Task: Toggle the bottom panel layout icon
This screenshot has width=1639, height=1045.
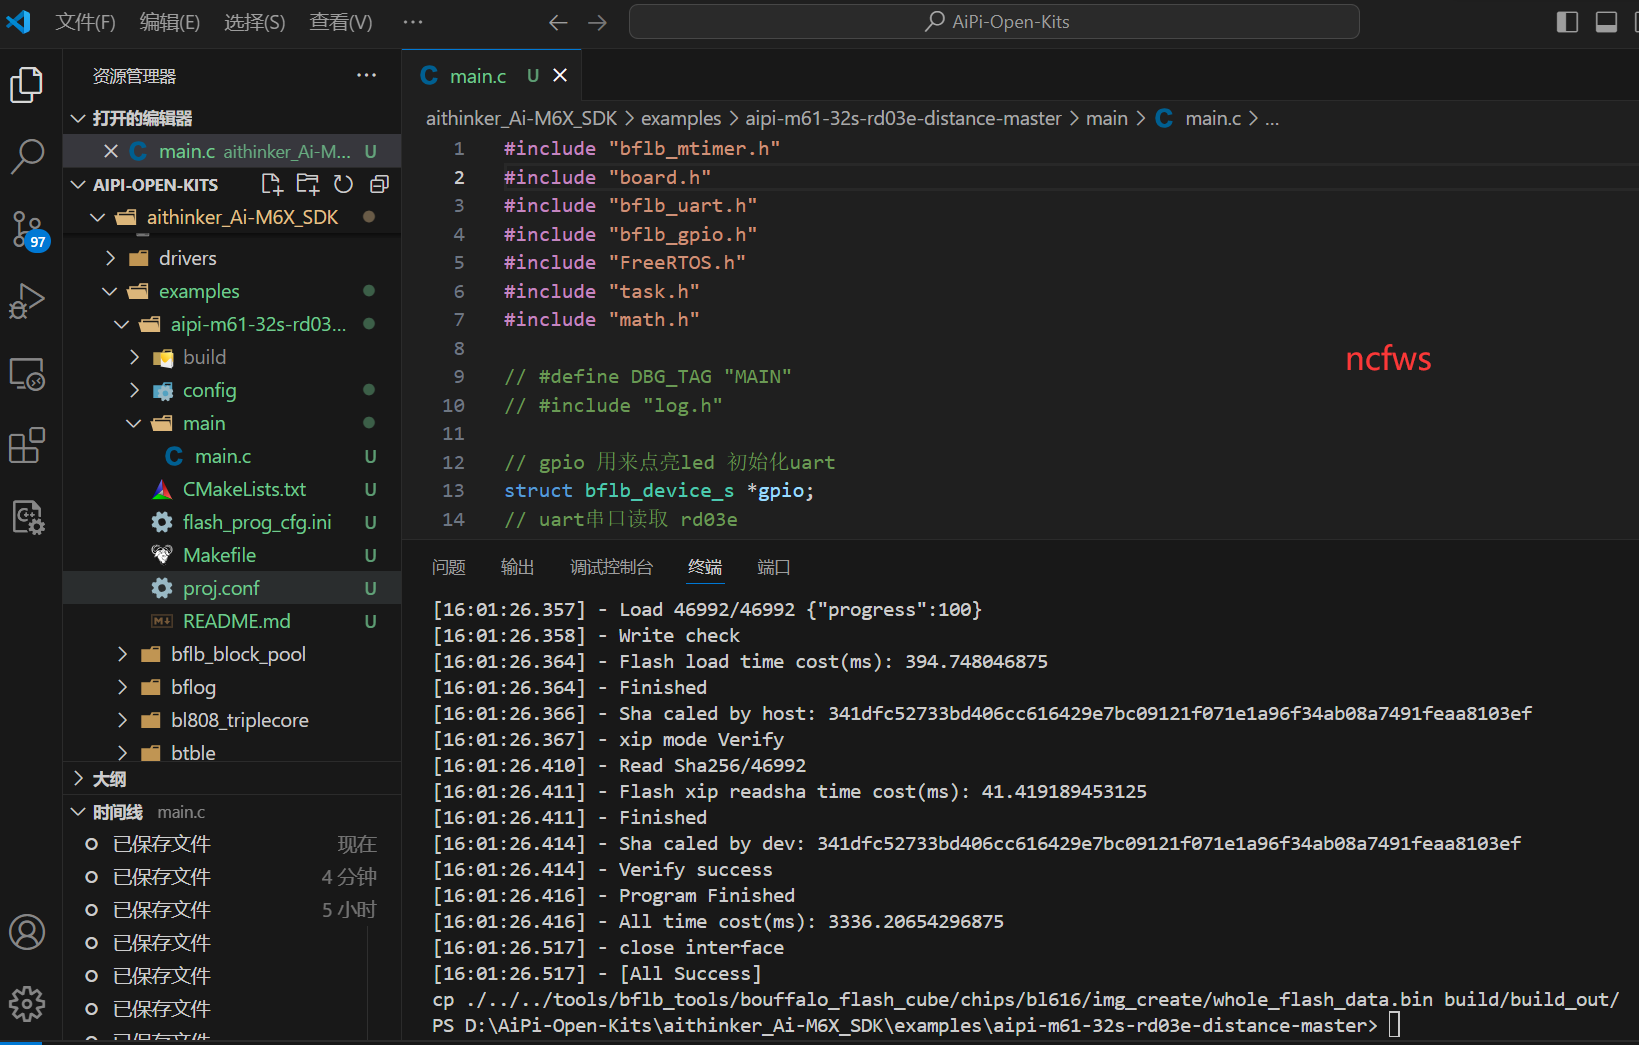Action: [x=1606, y=22]
